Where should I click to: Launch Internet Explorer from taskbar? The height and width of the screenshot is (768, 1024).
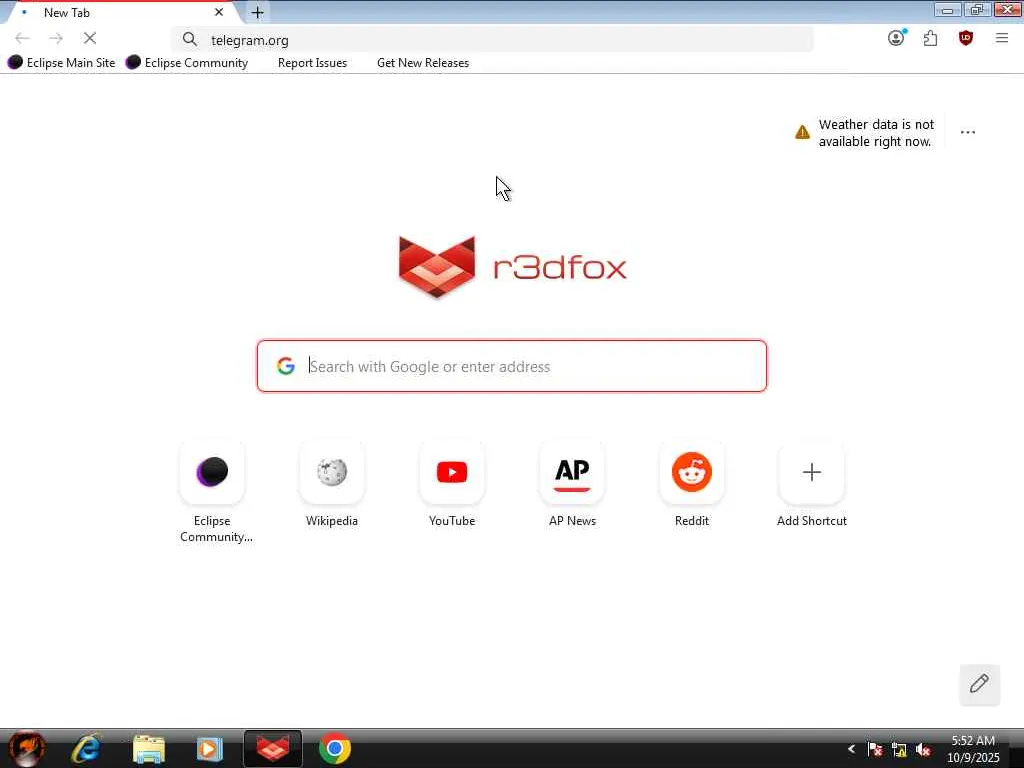point(86,748)
